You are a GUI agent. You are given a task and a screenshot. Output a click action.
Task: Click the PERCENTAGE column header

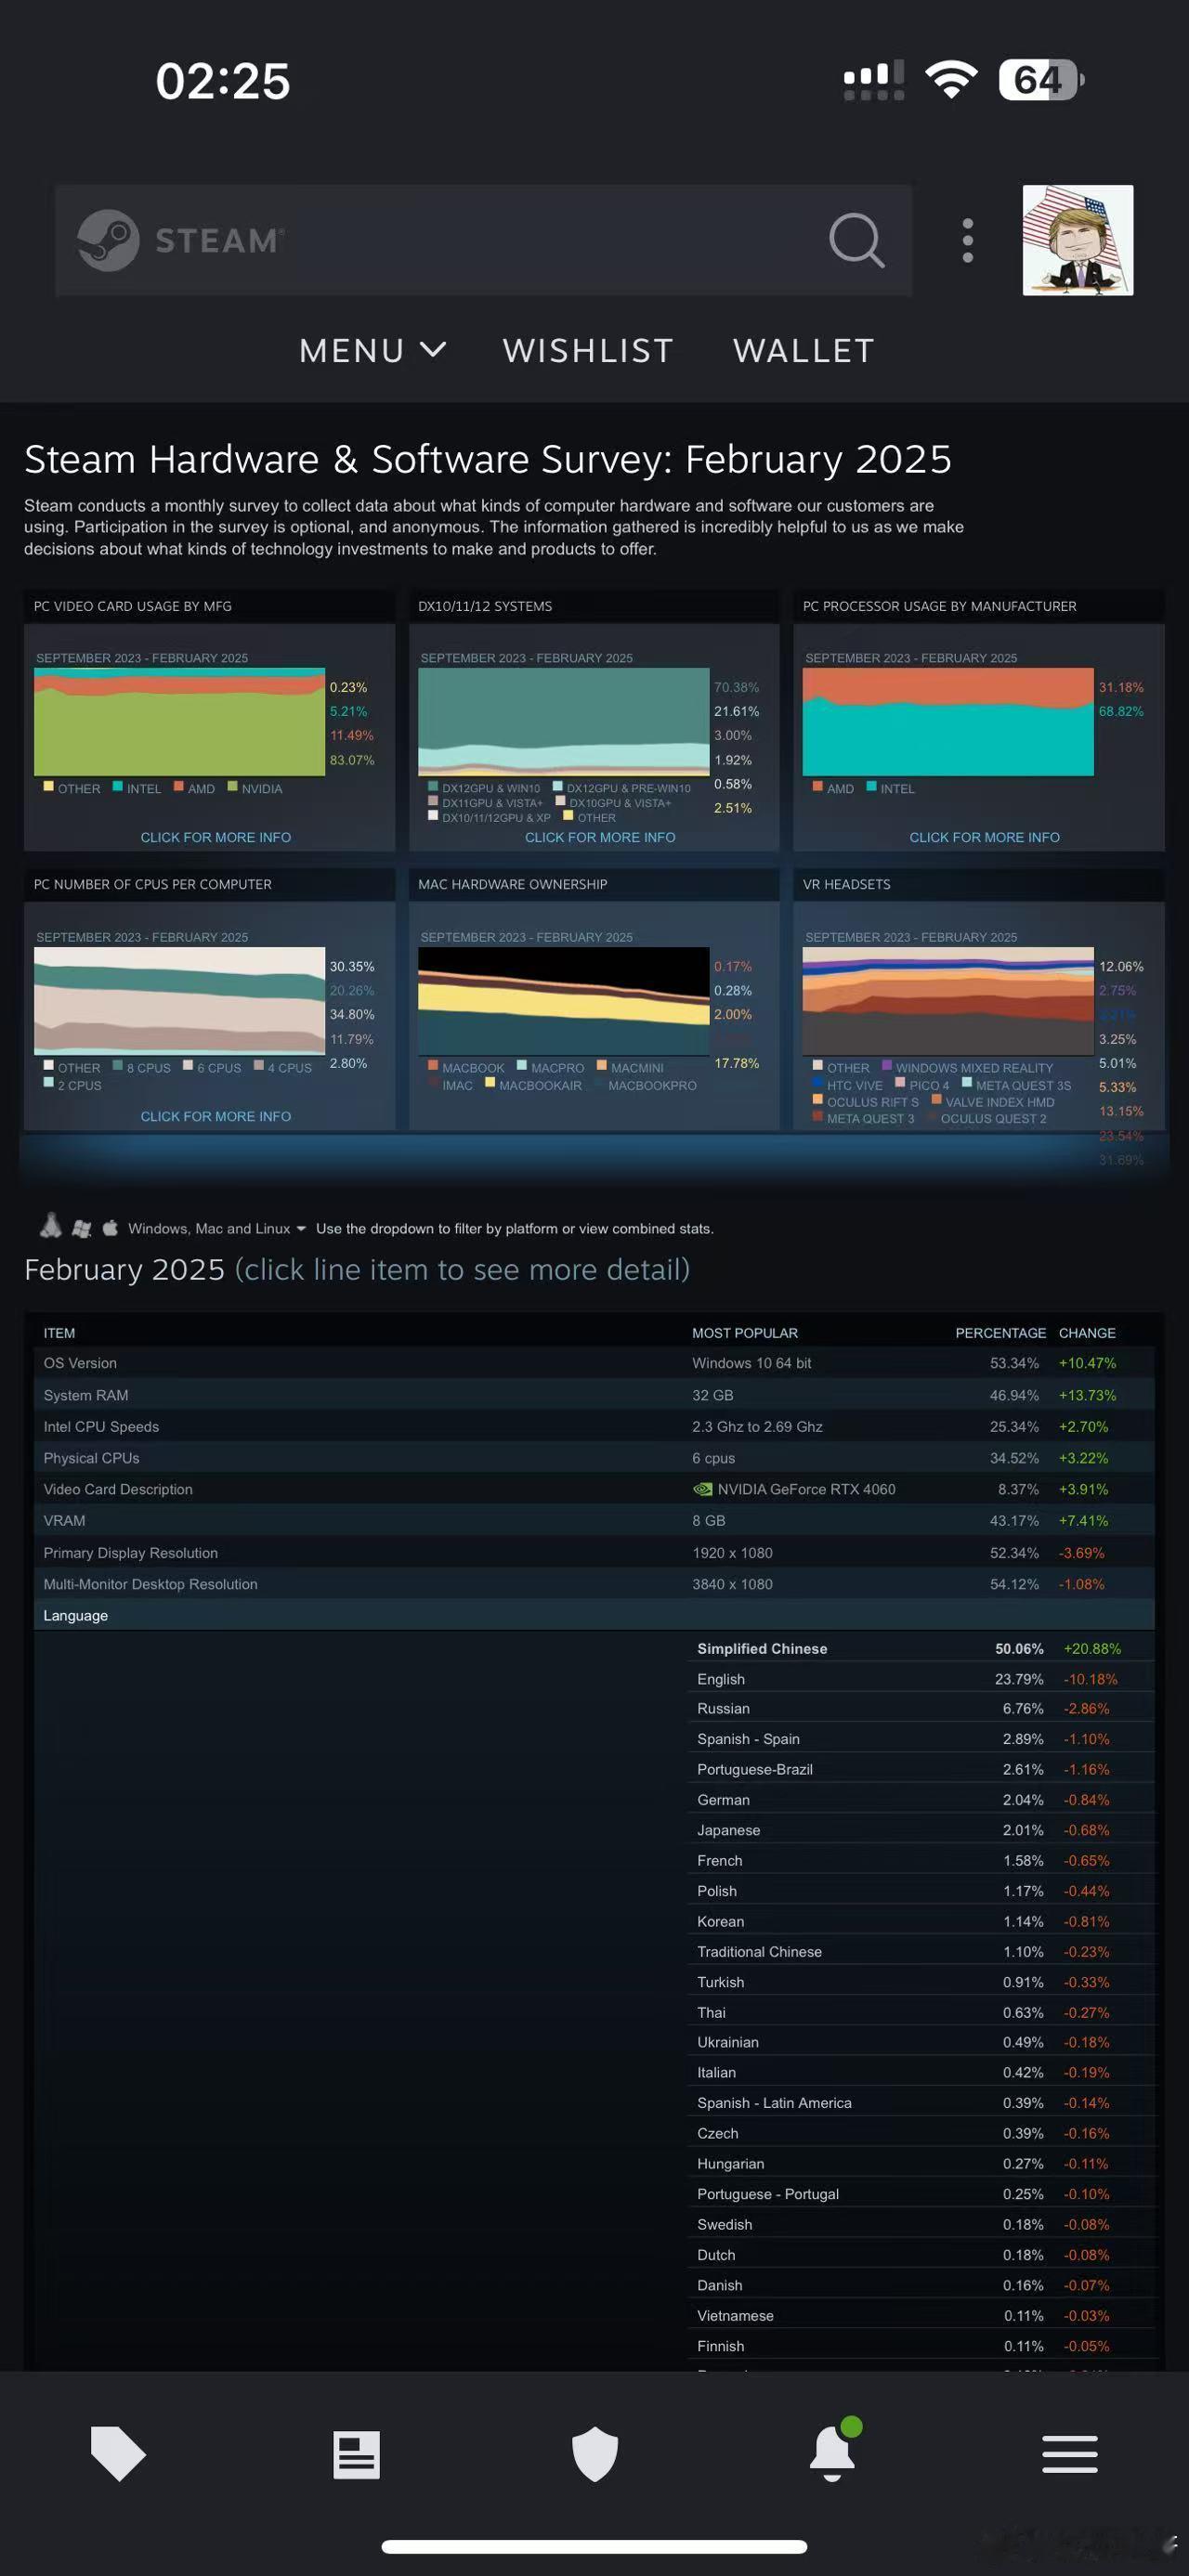(x=1000, y=1333)
